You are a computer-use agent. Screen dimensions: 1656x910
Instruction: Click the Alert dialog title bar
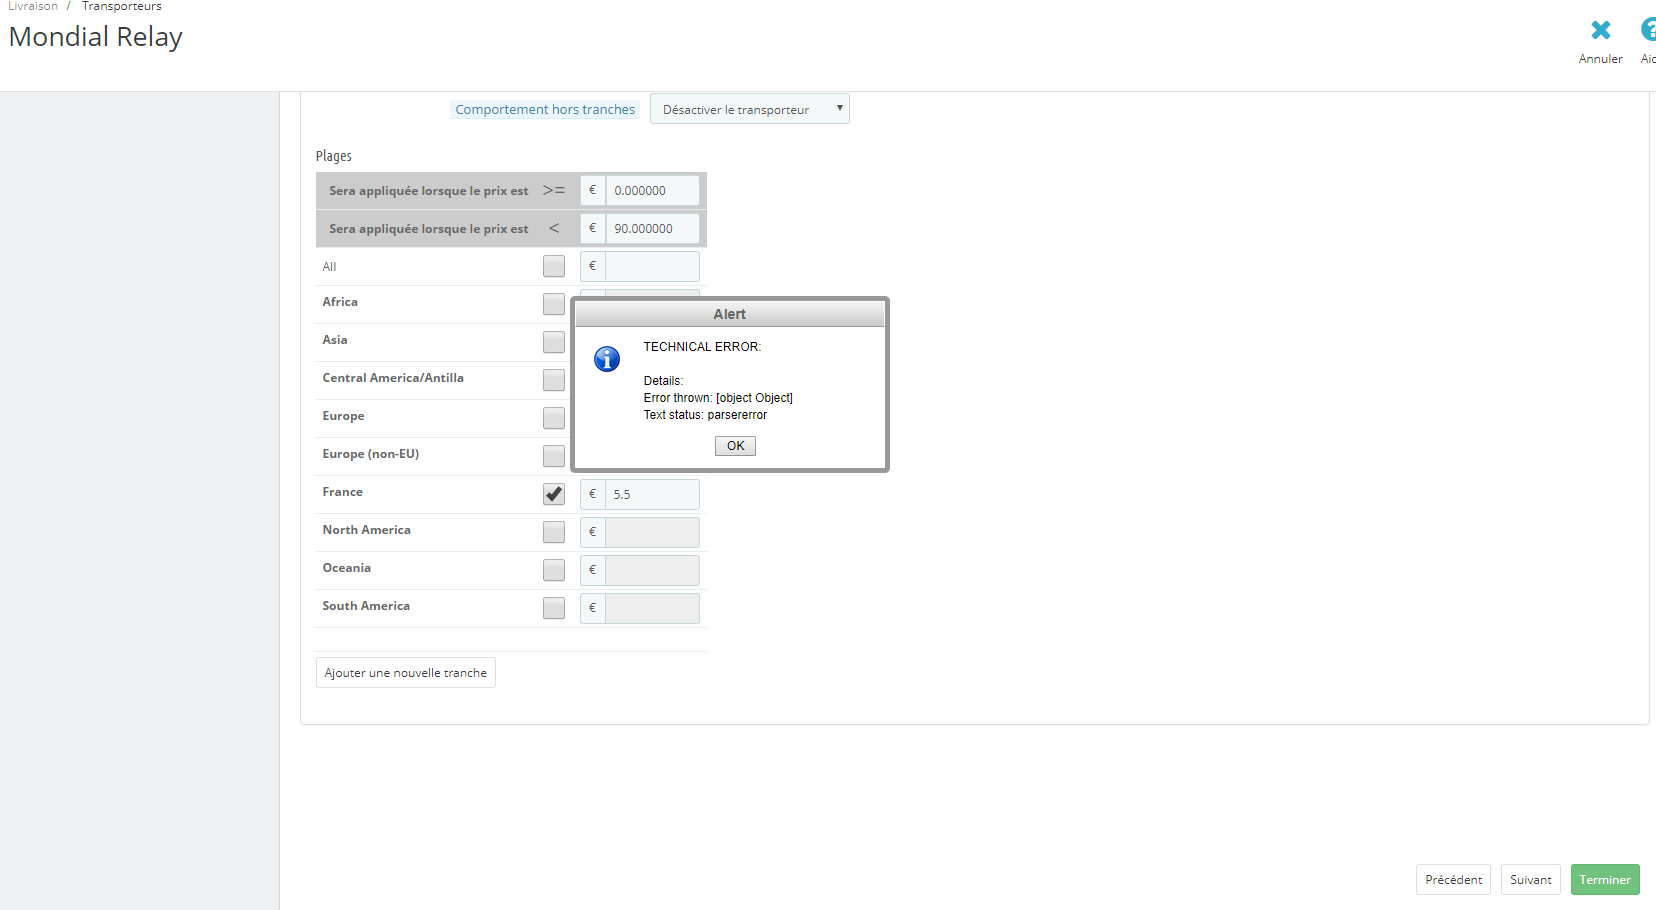coord(730,314)
